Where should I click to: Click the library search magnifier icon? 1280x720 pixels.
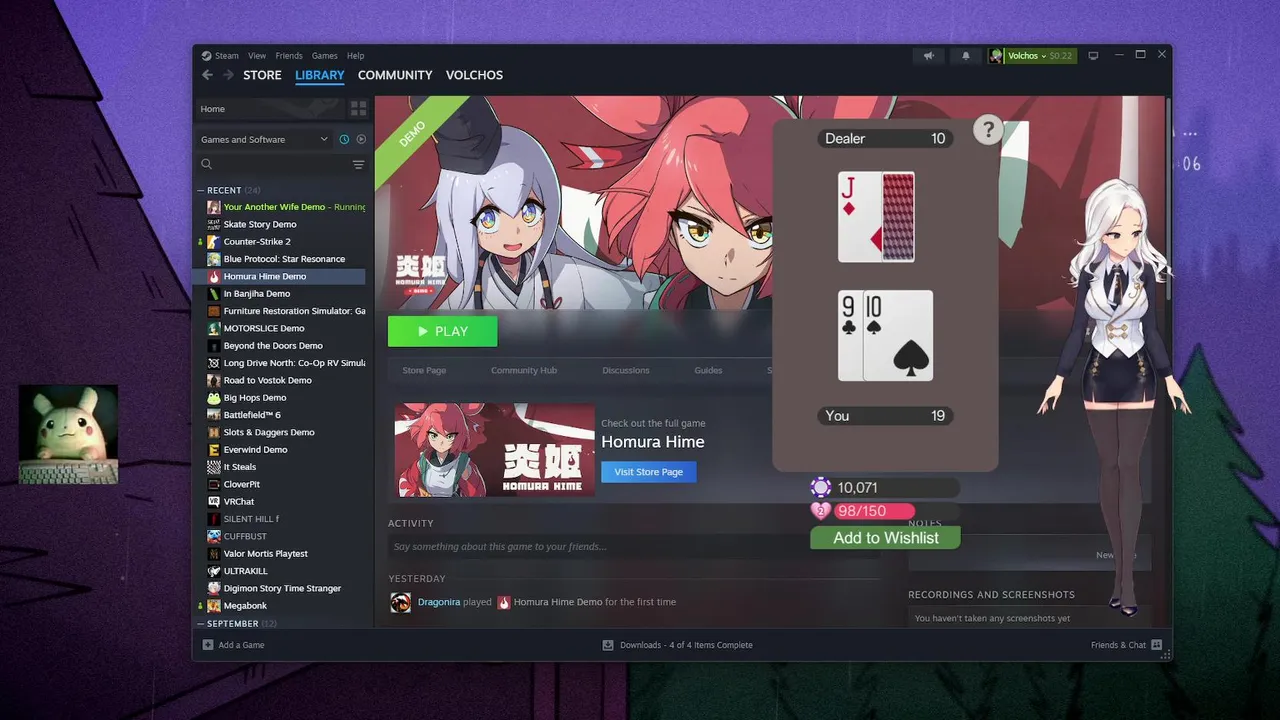[206, 164]
